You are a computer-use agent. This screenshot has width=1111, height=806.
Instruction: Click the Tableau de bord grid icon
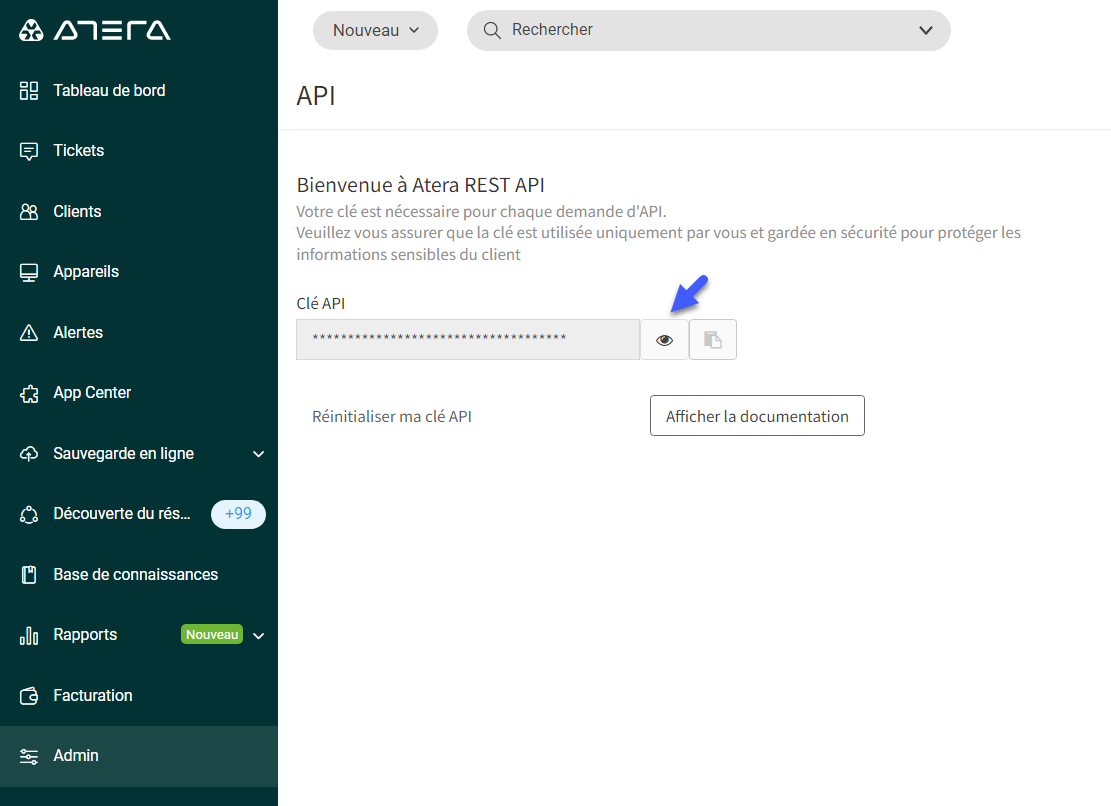(x=29, y=91)
